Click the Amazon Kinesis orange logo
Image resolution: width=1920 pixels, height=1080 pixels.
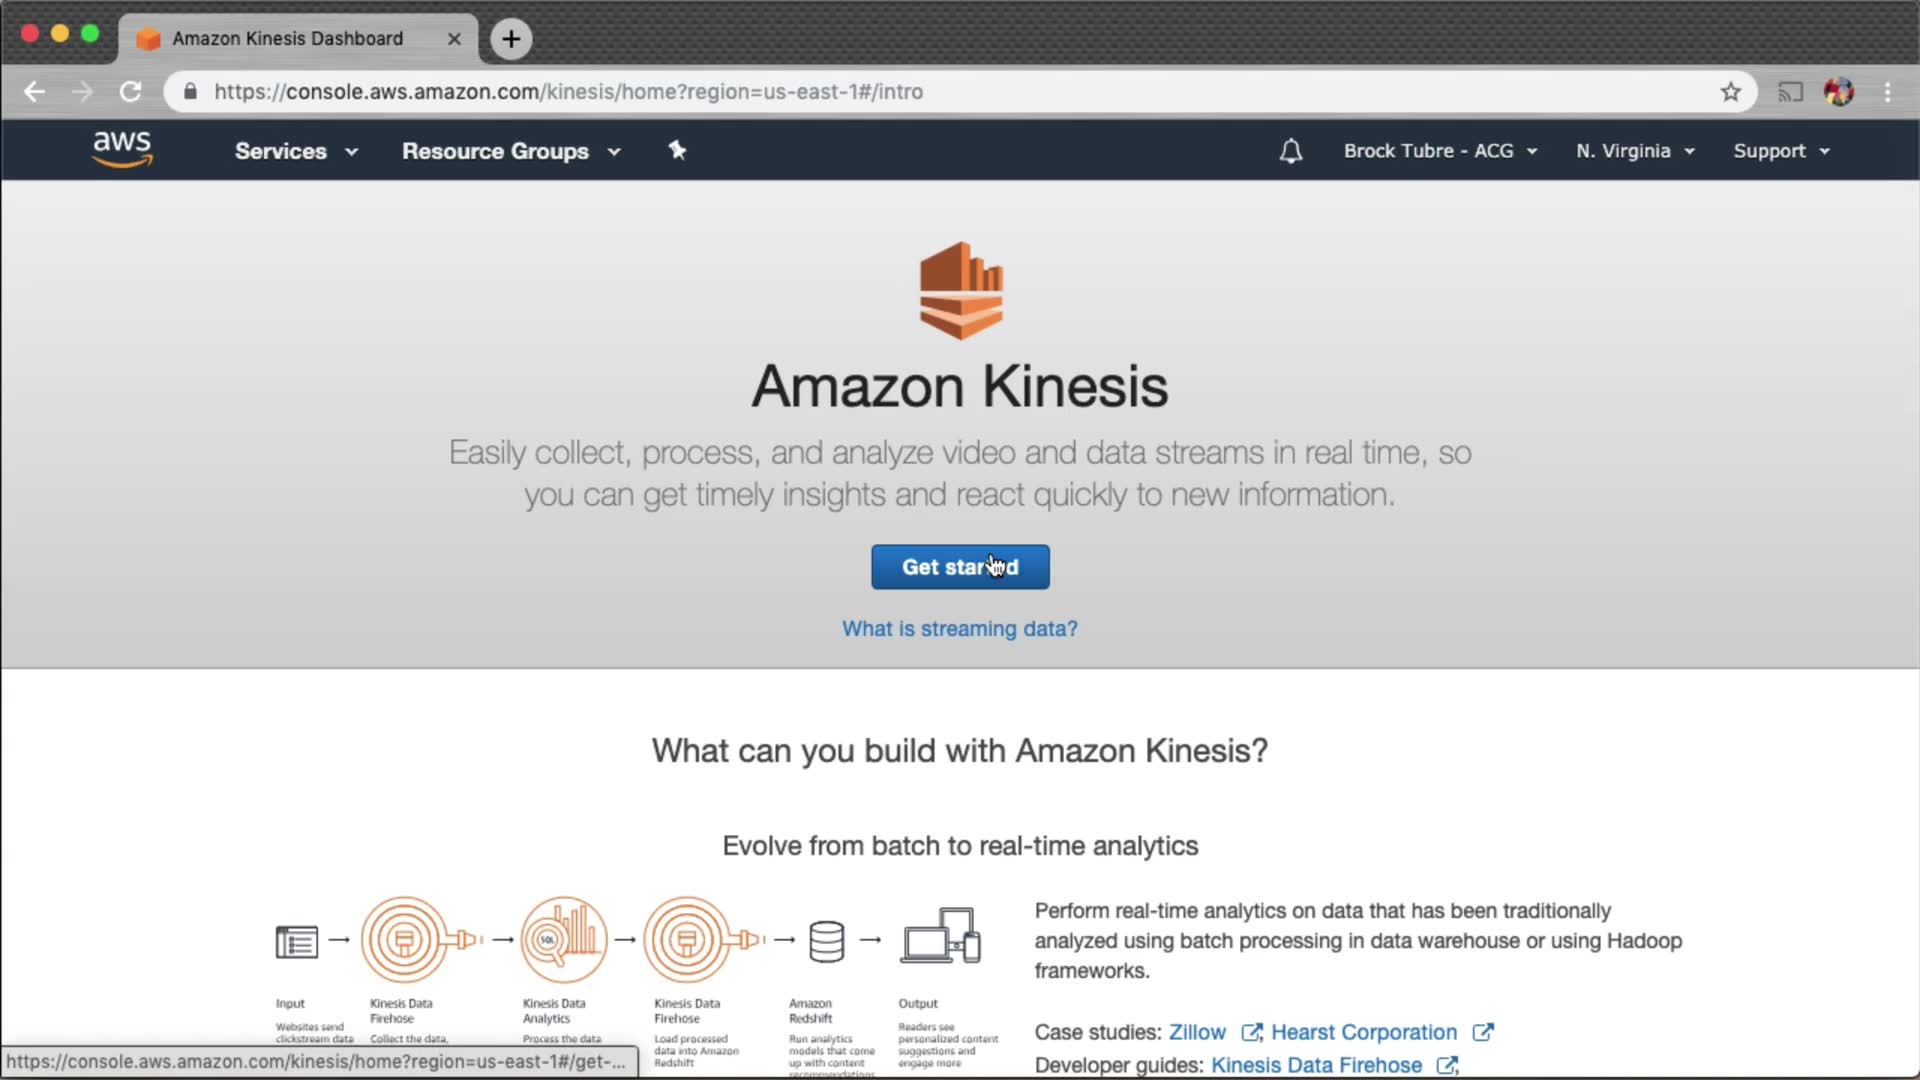(960, 290)
